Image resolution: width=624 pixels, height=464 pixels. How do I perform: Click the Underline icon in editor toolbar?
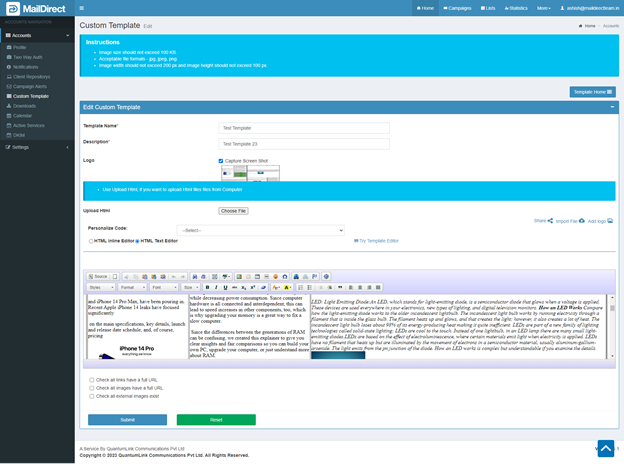[x=225, y=287]
